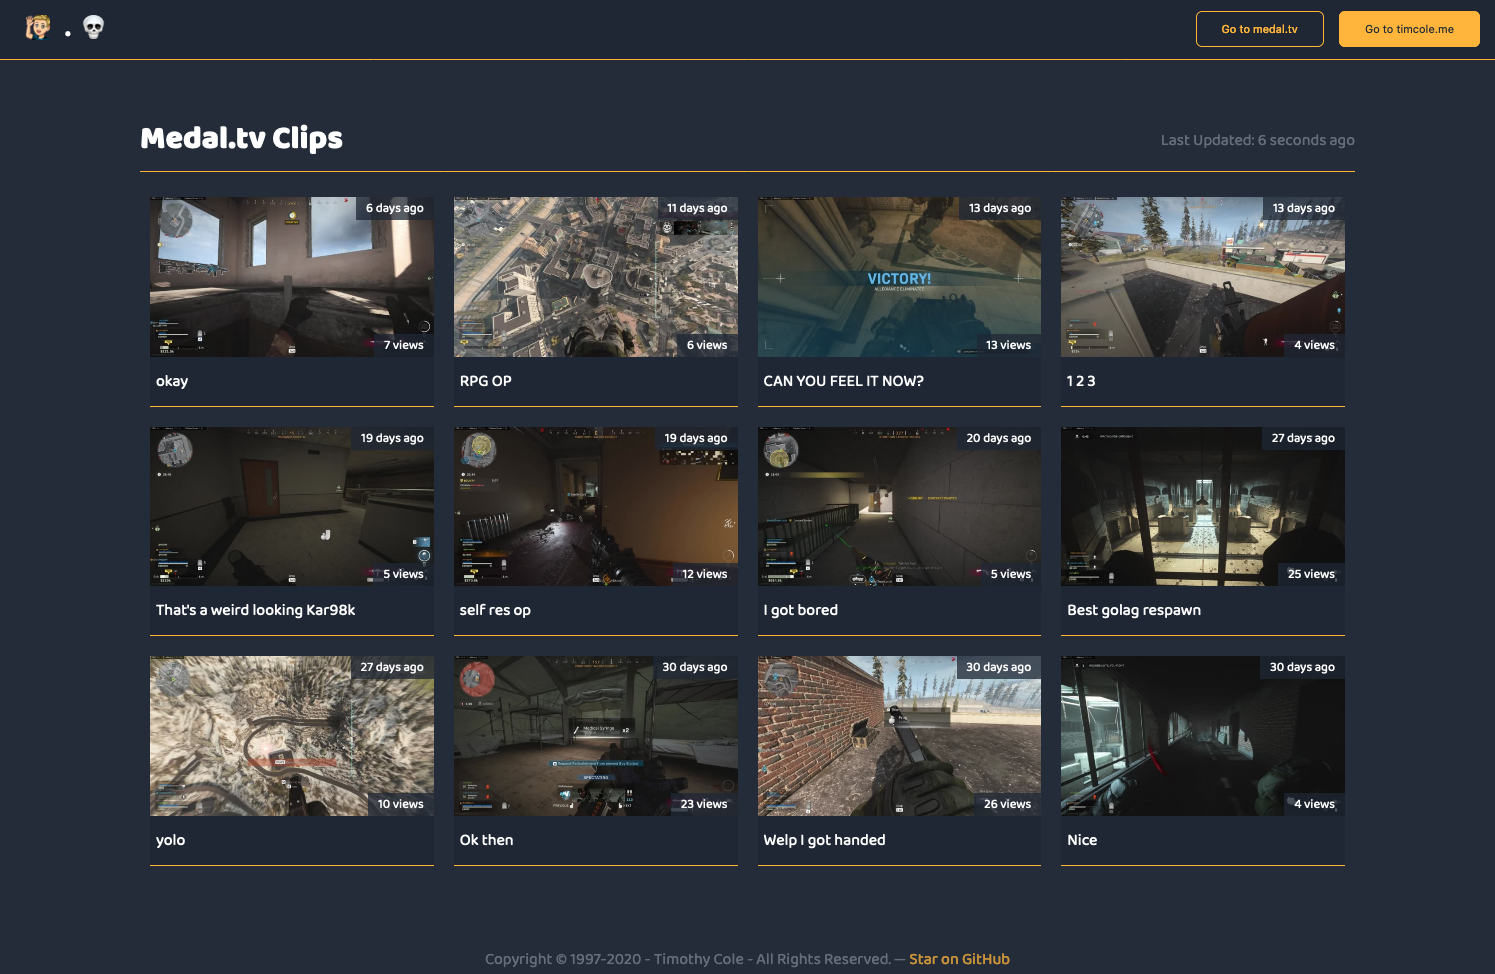Open the 'yolo' clip thumbnail

[x=292, y=736]
